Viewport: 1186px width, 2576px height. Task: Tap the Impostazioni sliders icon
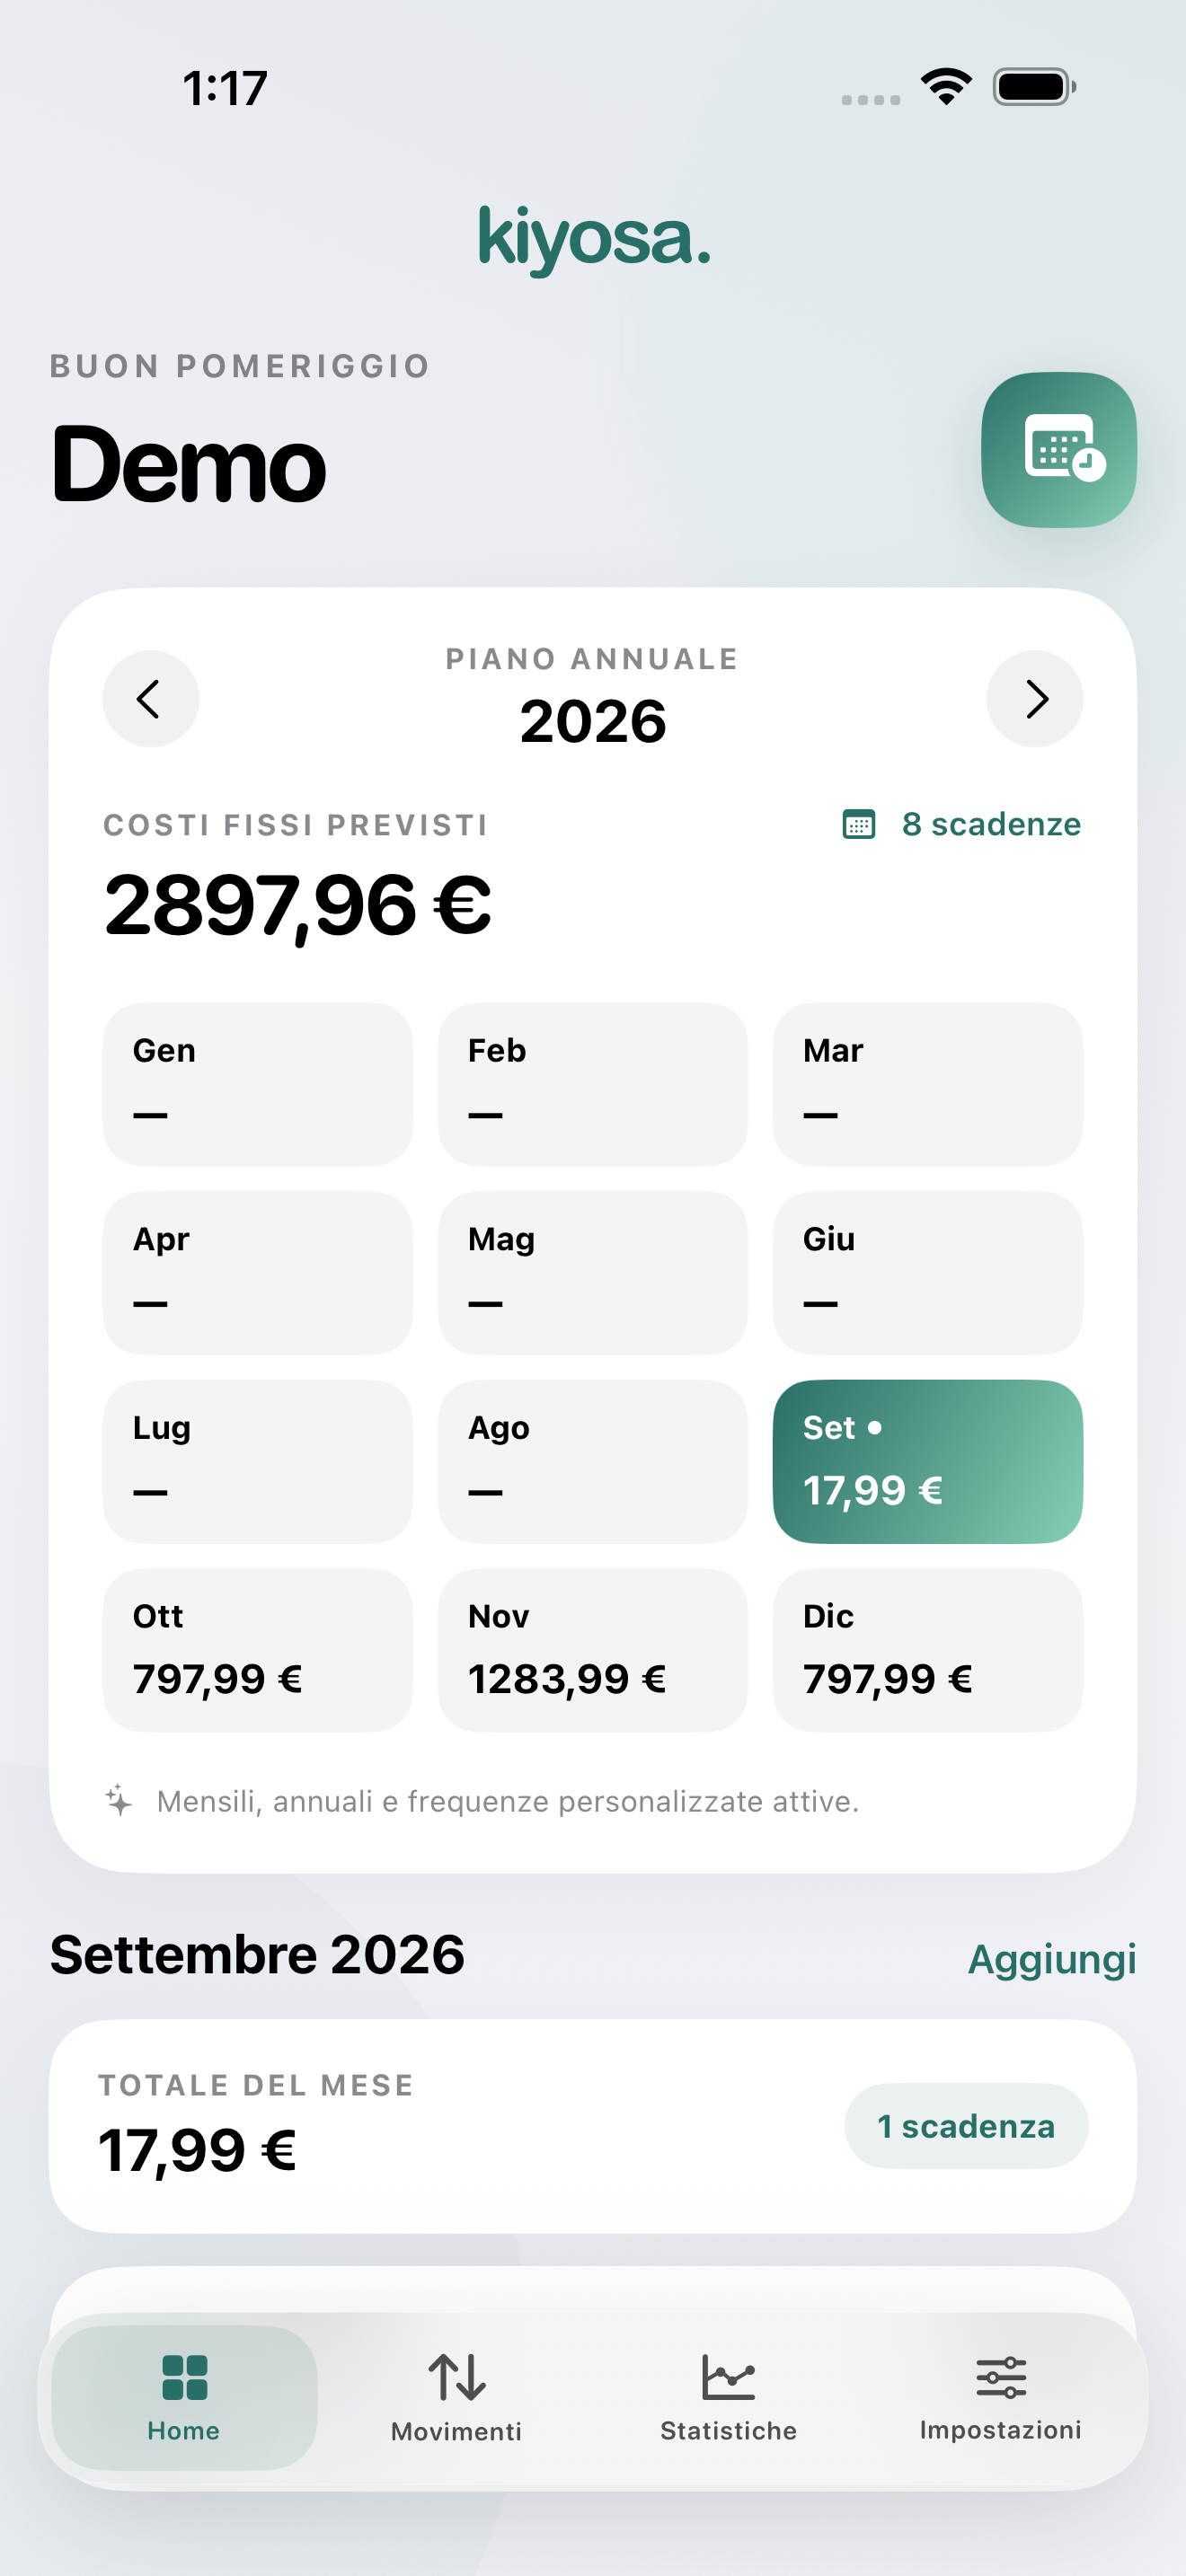(1001, 2377)
